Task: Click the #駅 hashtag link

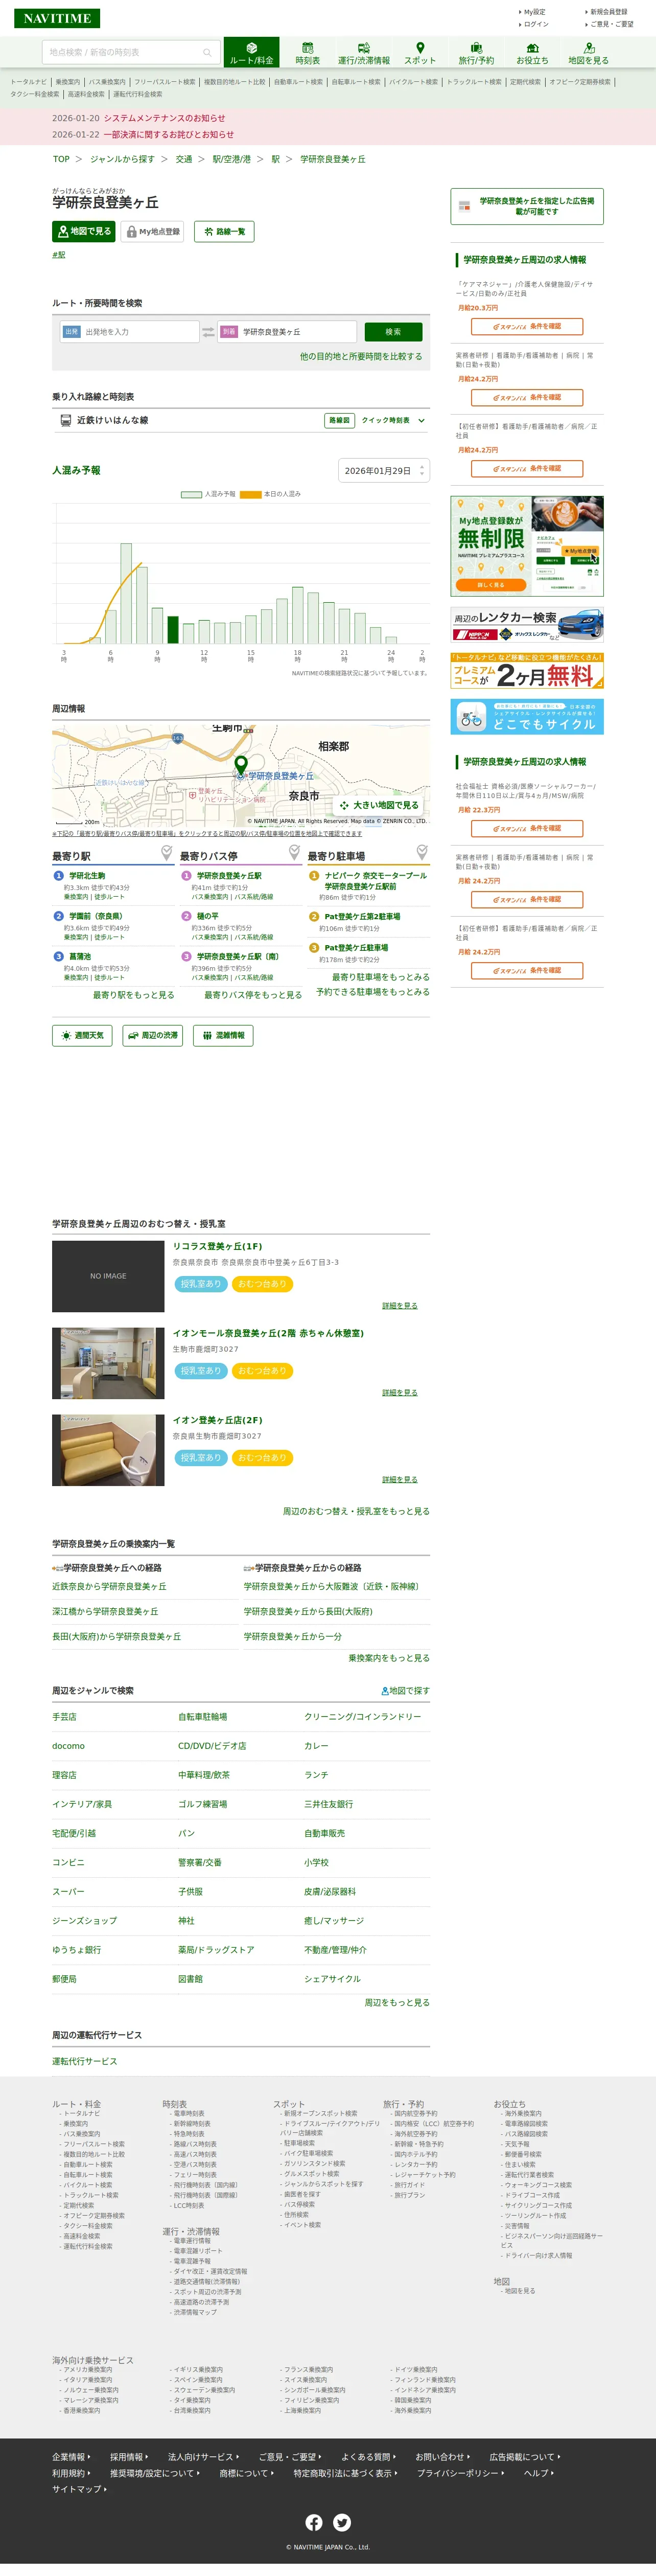Action: 59,255
